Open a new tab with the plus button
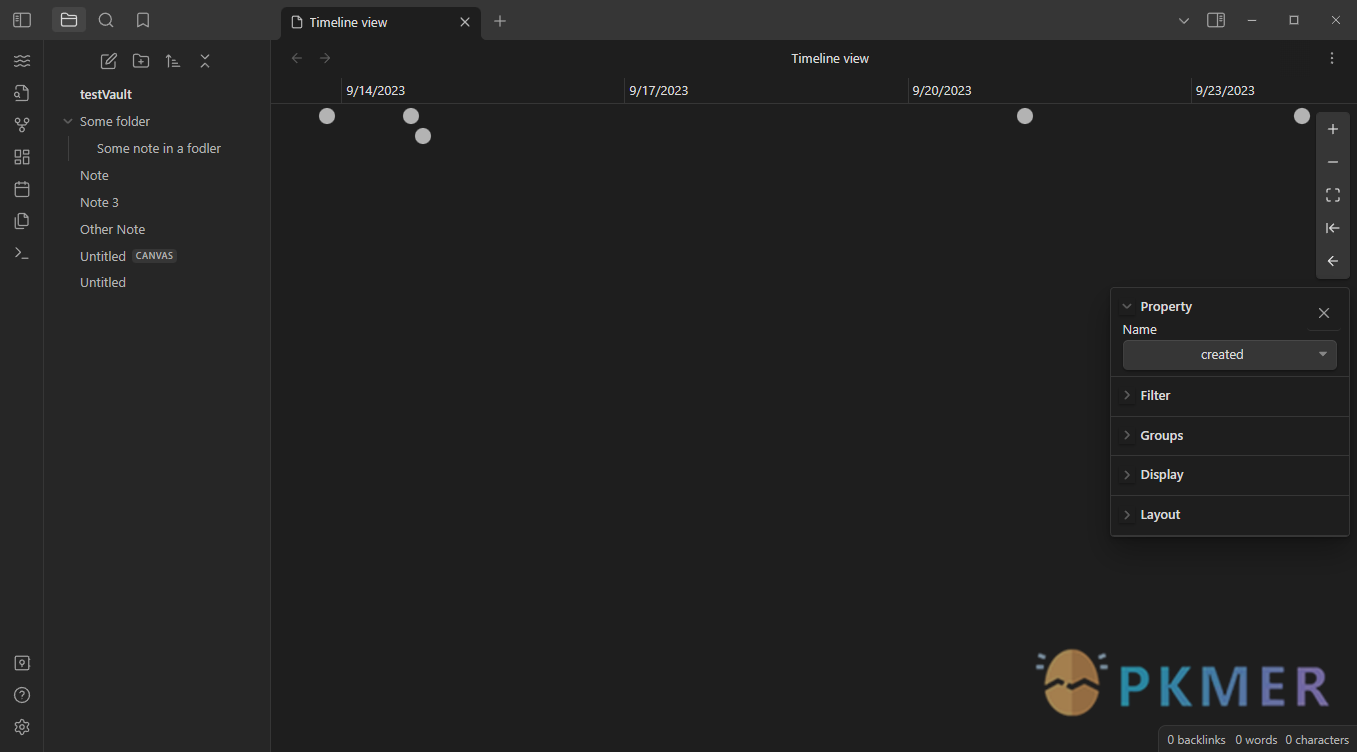 pyautogui.click(x=500, y=21)
